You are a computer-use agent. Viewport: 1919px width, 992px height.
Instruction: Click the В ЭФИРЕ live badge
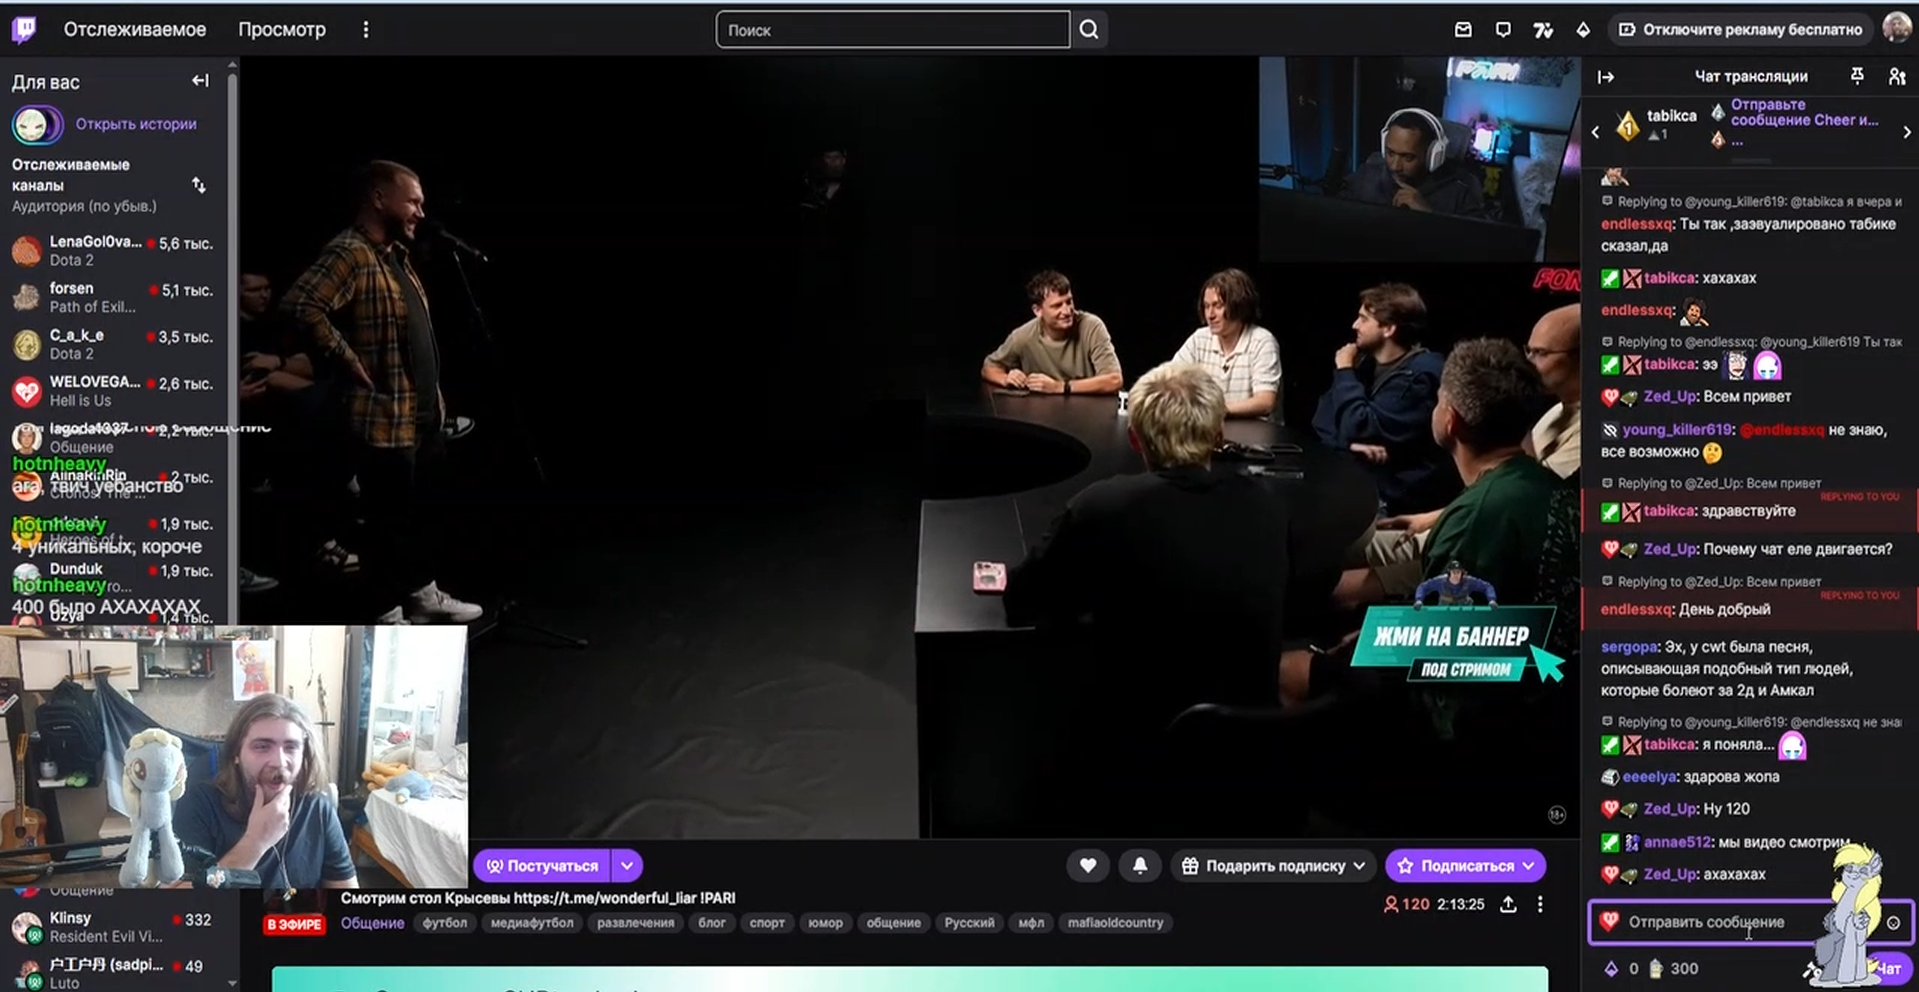click(x=294, y=924)
